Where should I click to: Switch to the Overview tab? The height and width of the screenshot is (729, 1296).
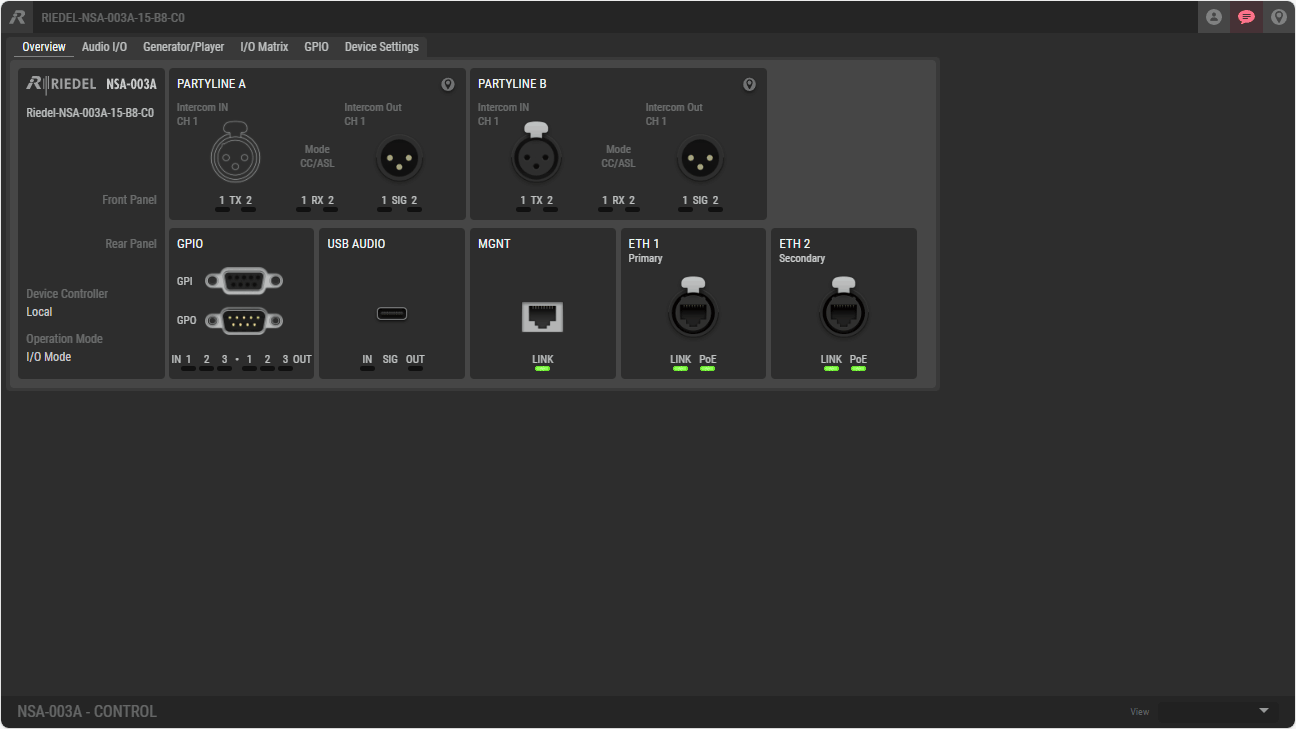click(44, 47)
